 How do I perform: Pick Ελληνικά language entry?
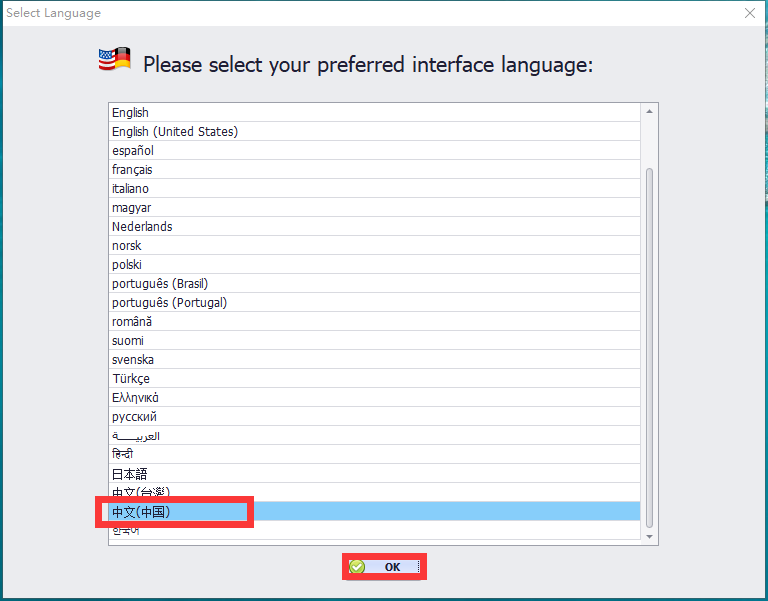click(x=374, y=398)
